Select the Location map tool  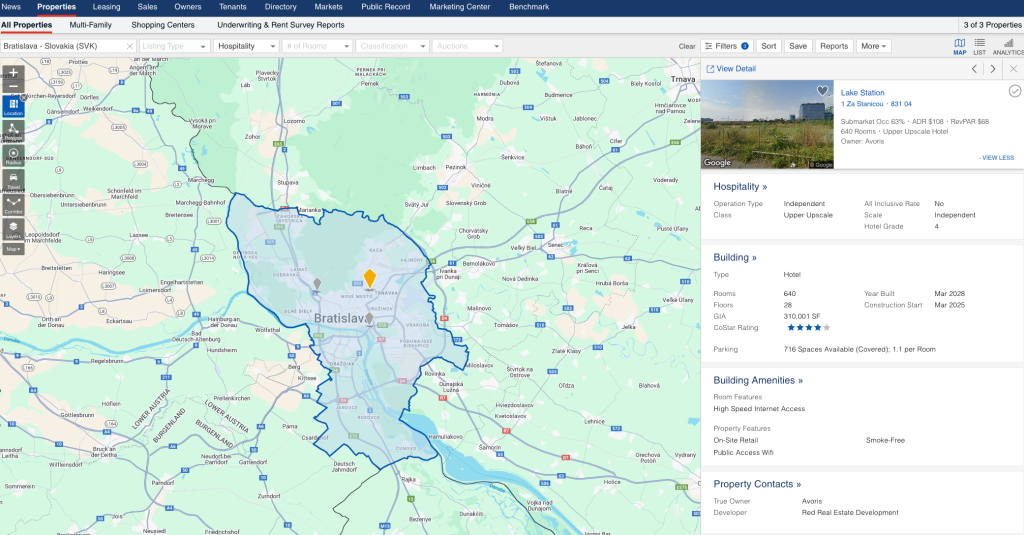pos(13,106)
